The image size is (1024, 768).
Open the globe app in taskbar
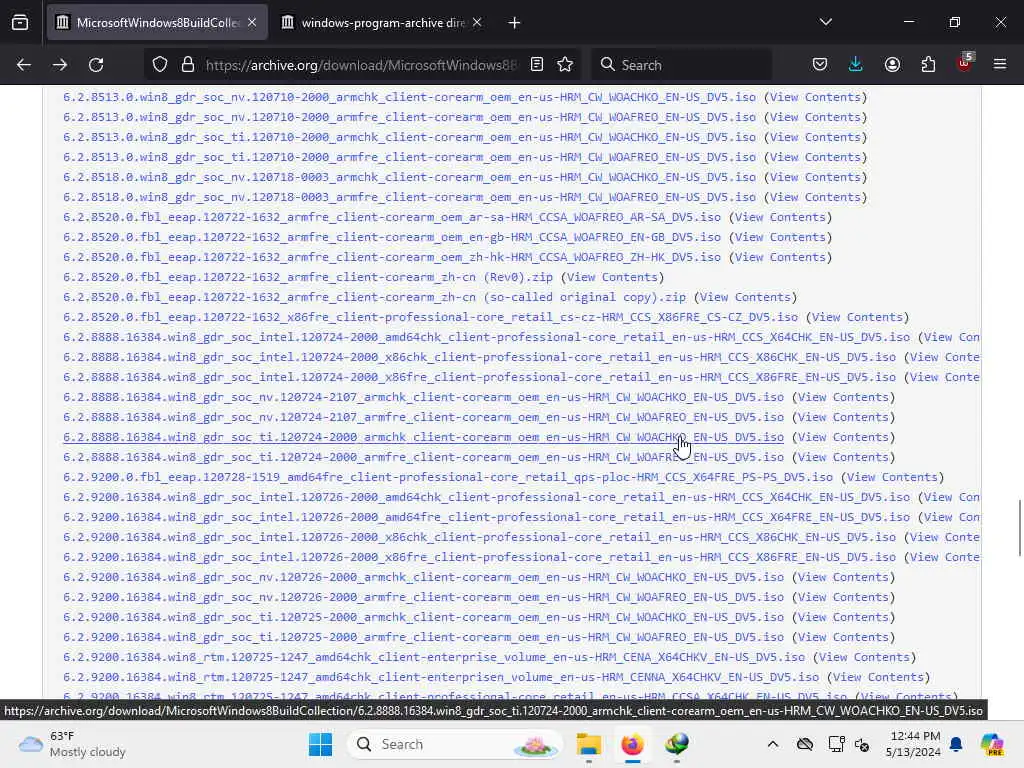(677, 744)
